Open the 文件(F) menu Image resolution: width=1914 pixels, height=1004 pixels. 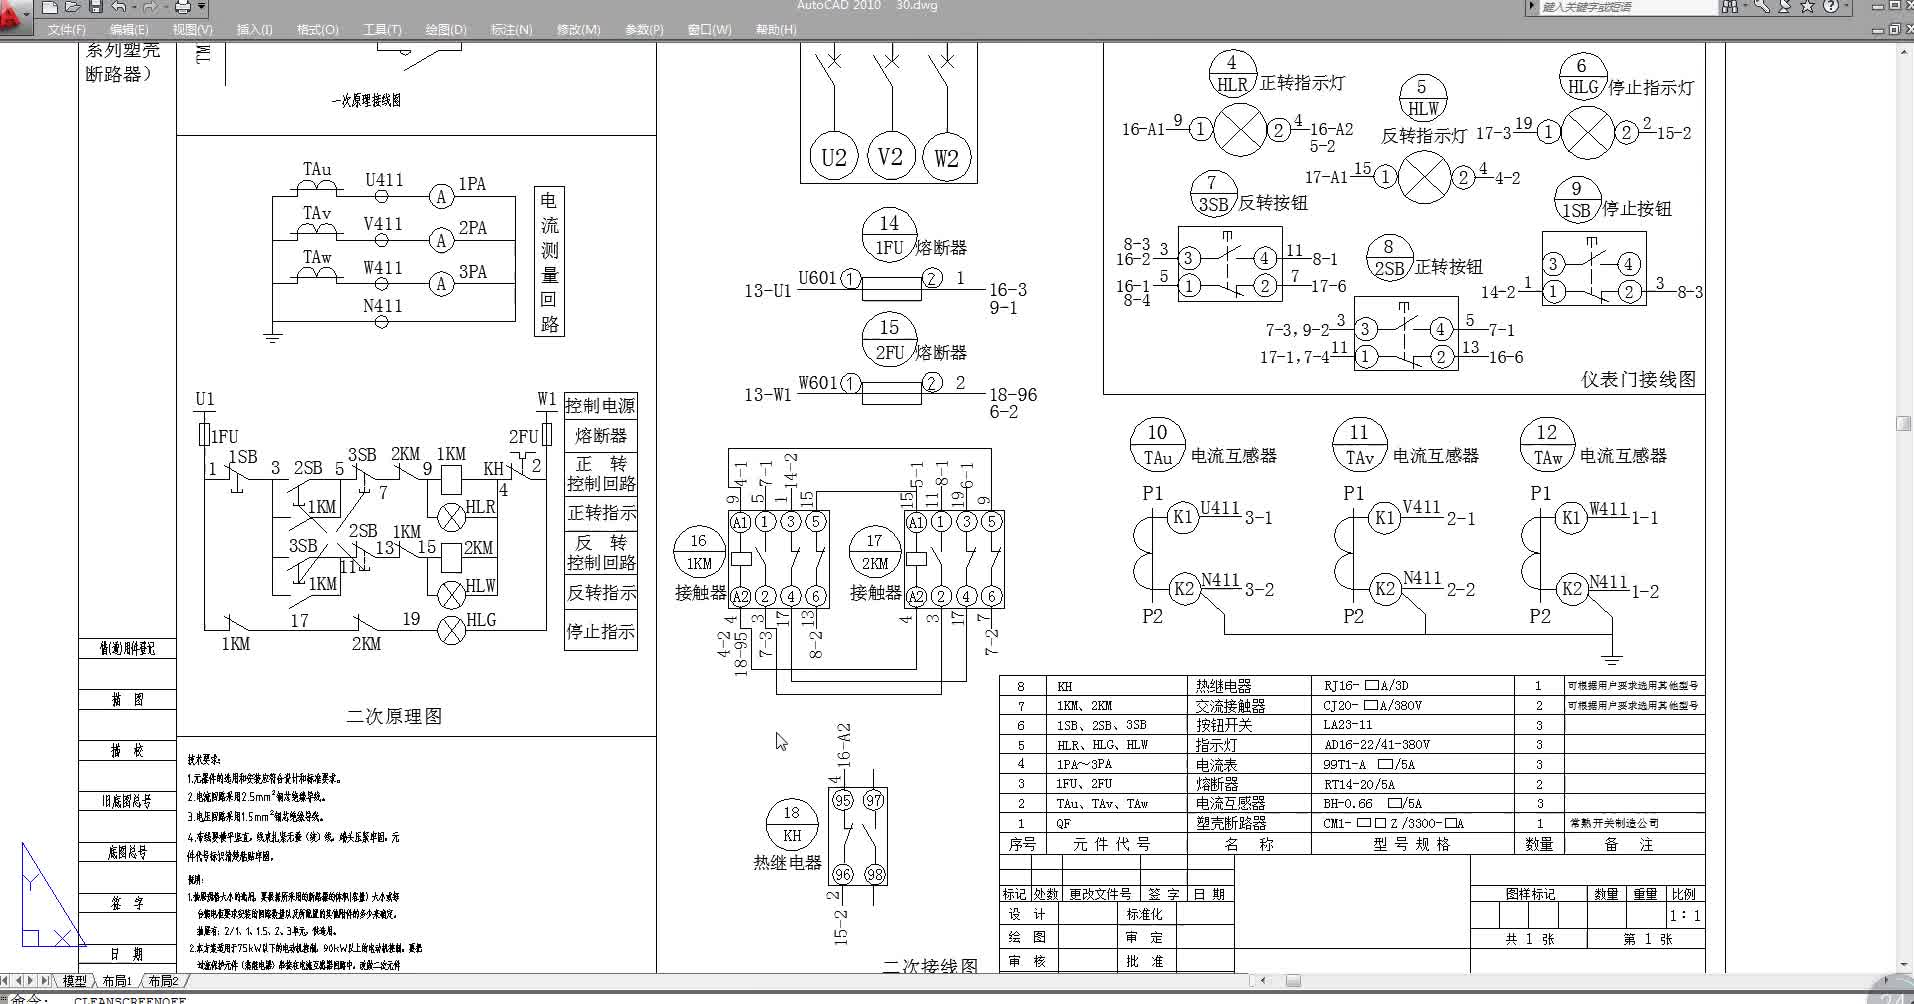tap(67, 29)
